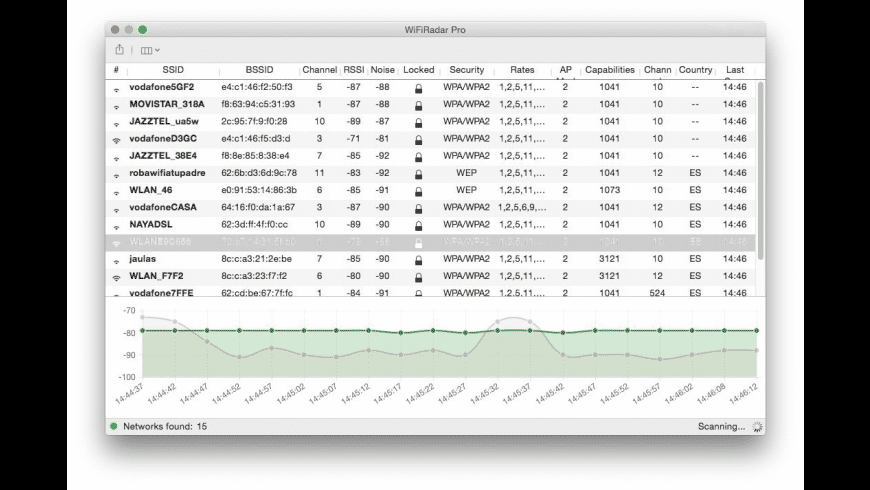Click lock icon in JAZZTEL_38E4 row
The image size is (870, 490).
418,157
